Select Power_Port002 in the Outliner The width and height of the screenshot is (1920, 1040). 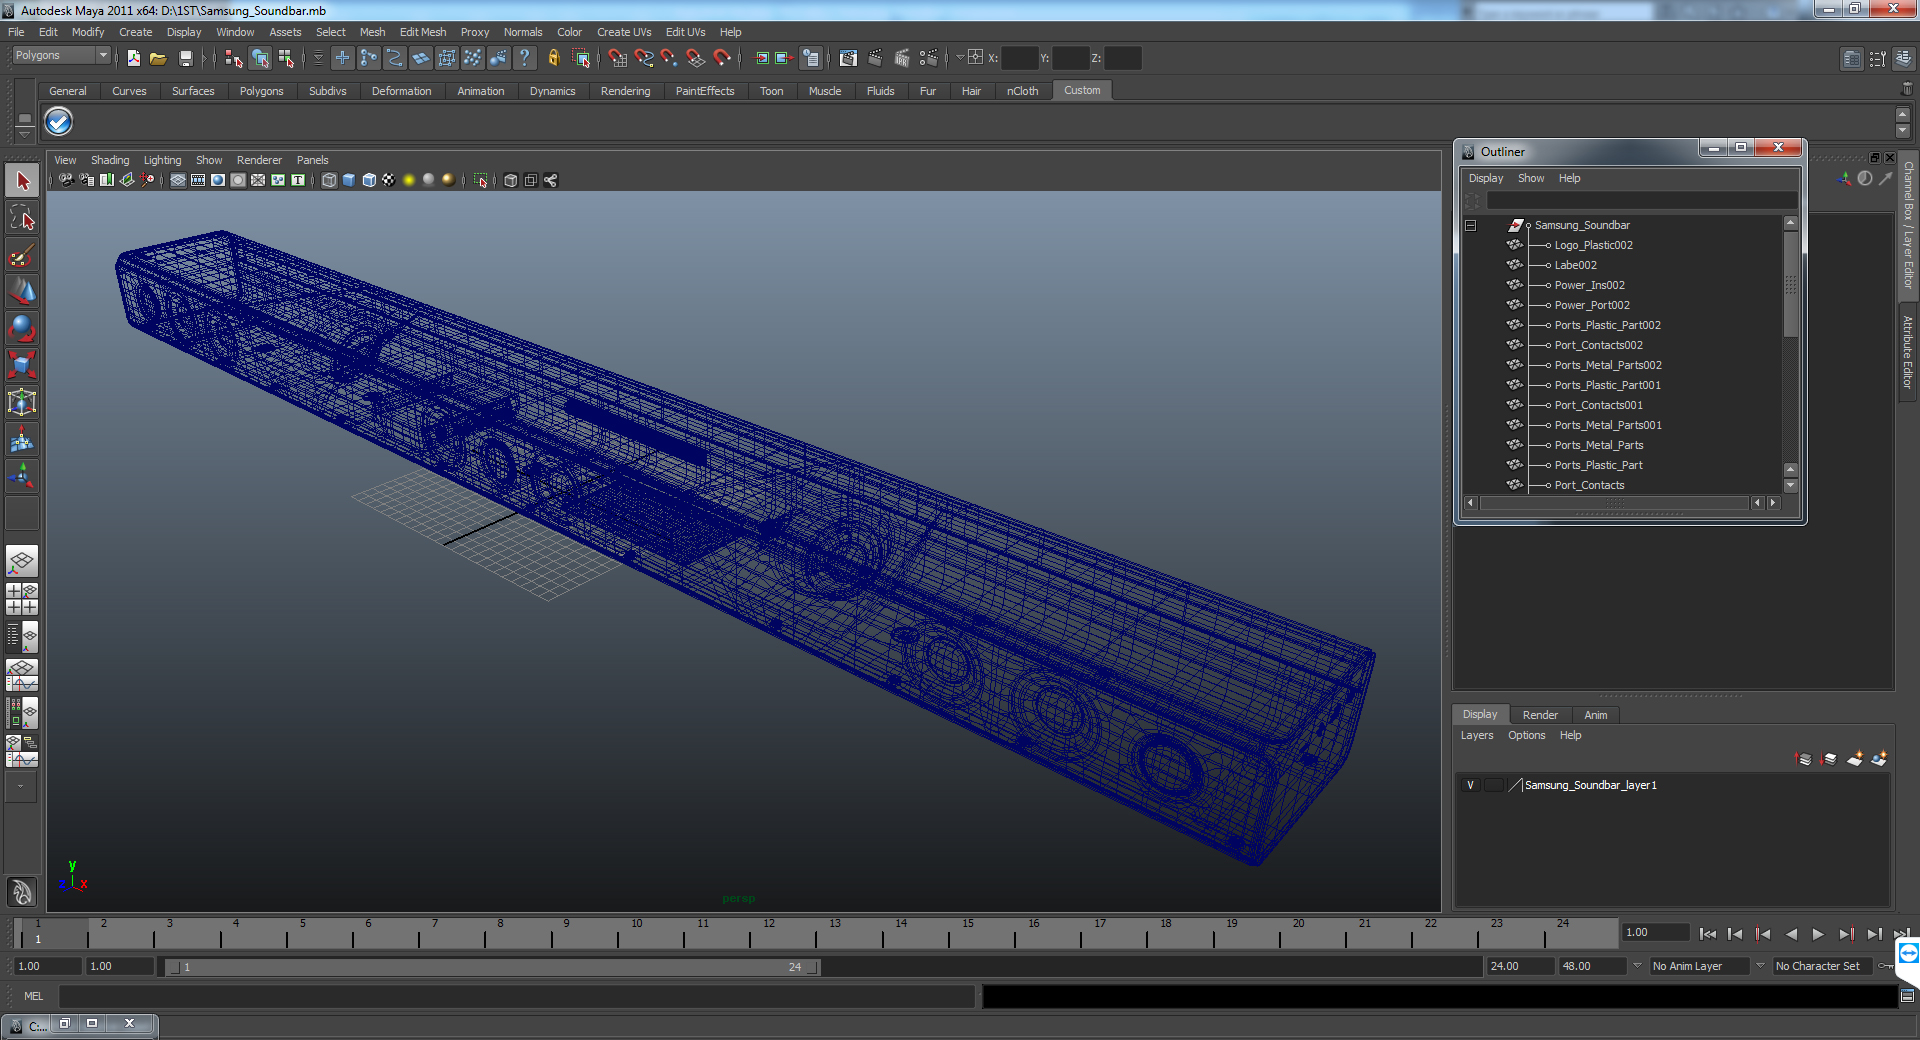1591,305
